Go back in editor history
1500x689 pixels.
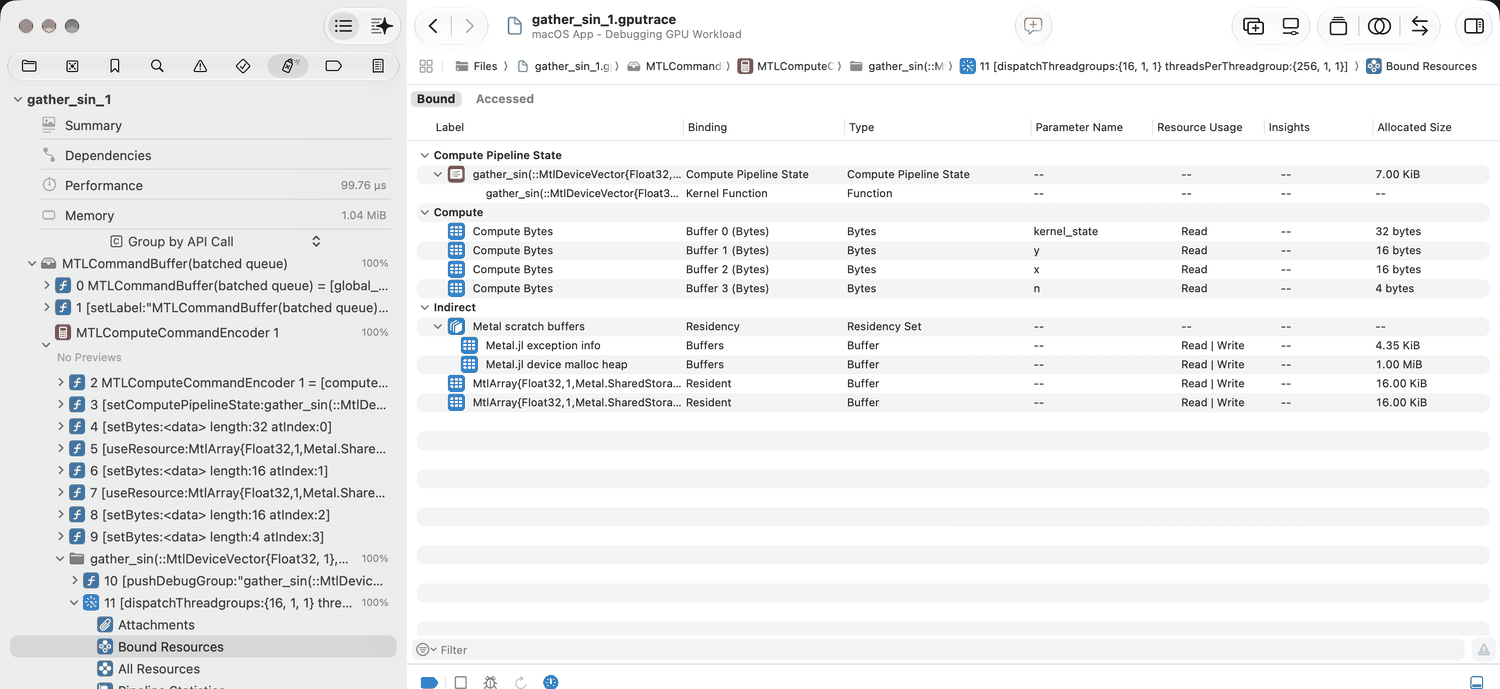(433, 26)
